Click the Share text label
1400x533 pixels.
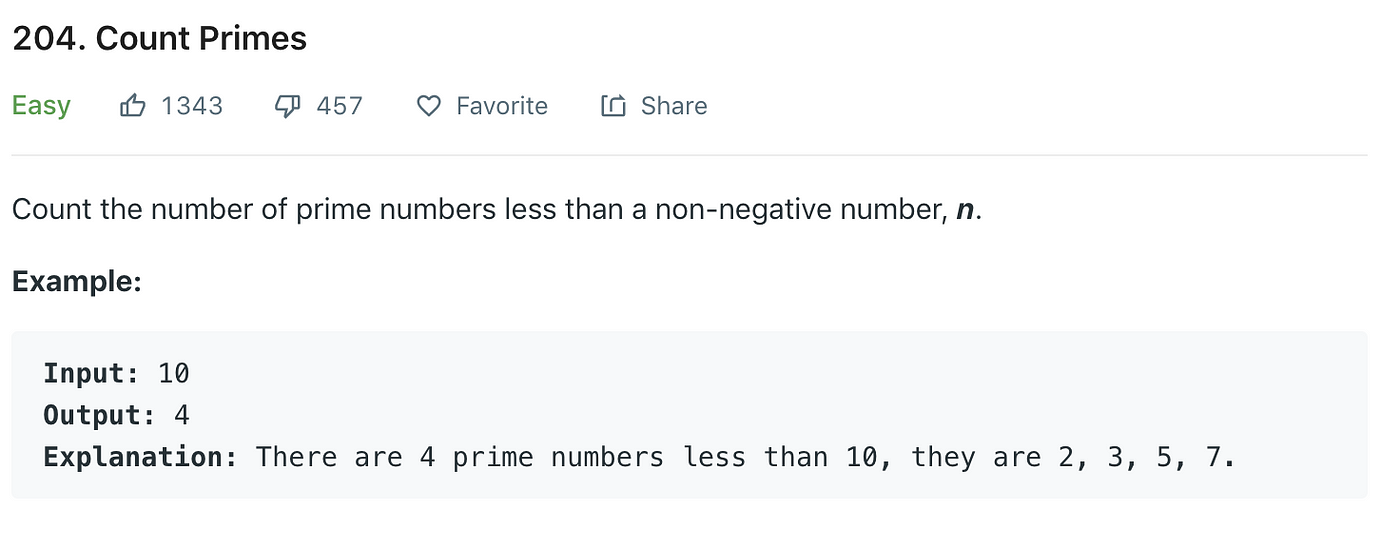[674, 106]
